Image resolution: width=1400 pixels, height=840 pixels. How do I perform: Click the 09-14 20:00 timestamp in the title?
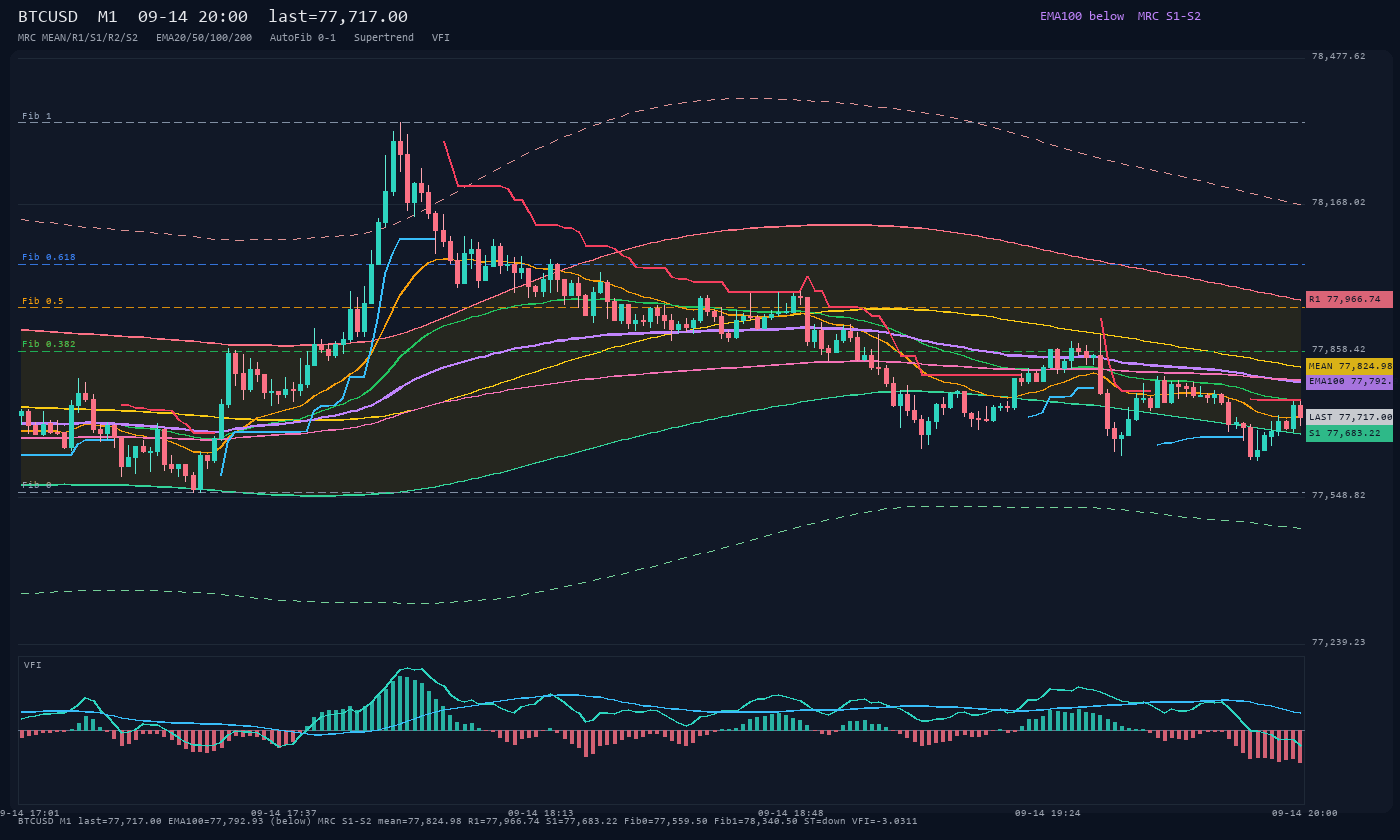pos(193,17)
